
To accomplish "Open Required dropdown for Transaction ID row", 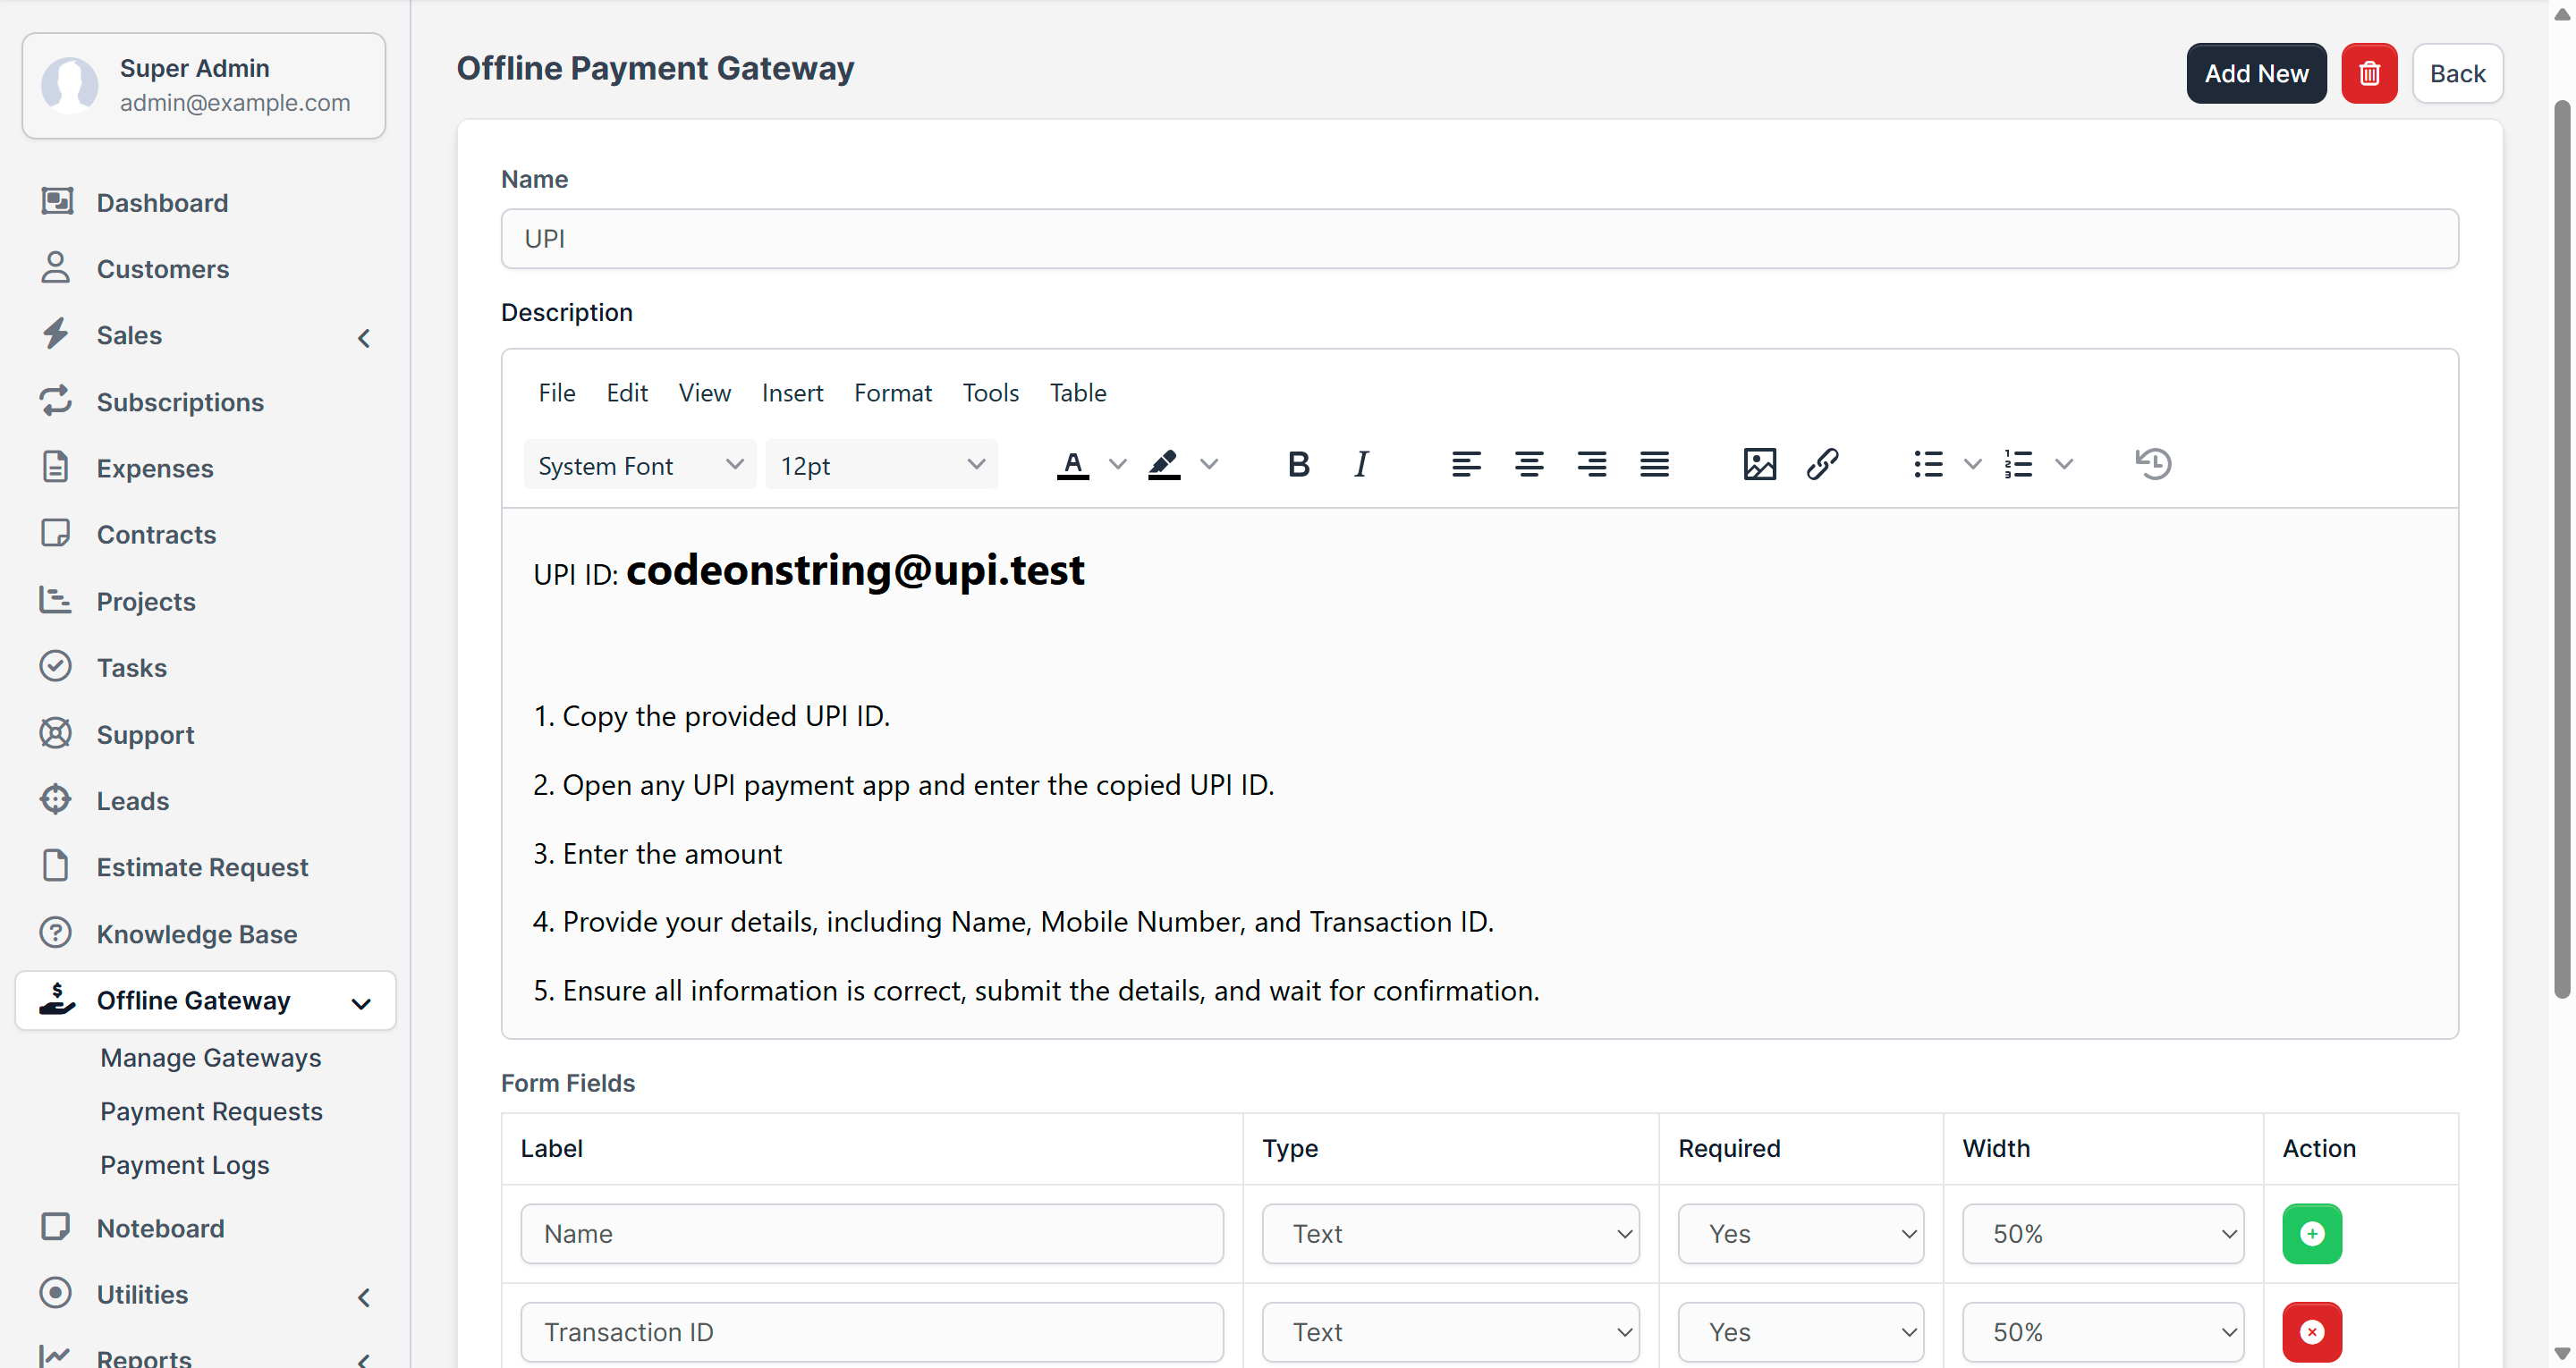I will point(1800,1331).
